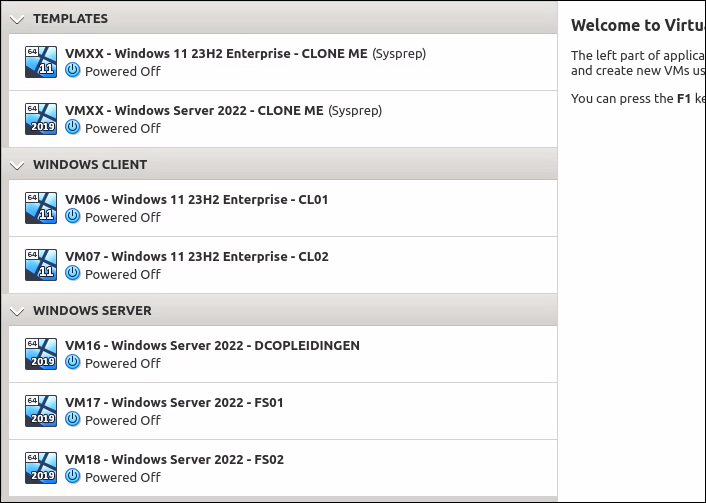Click the Welcome to VirtualBox heading
706x503 pixels.
point(638,25)
